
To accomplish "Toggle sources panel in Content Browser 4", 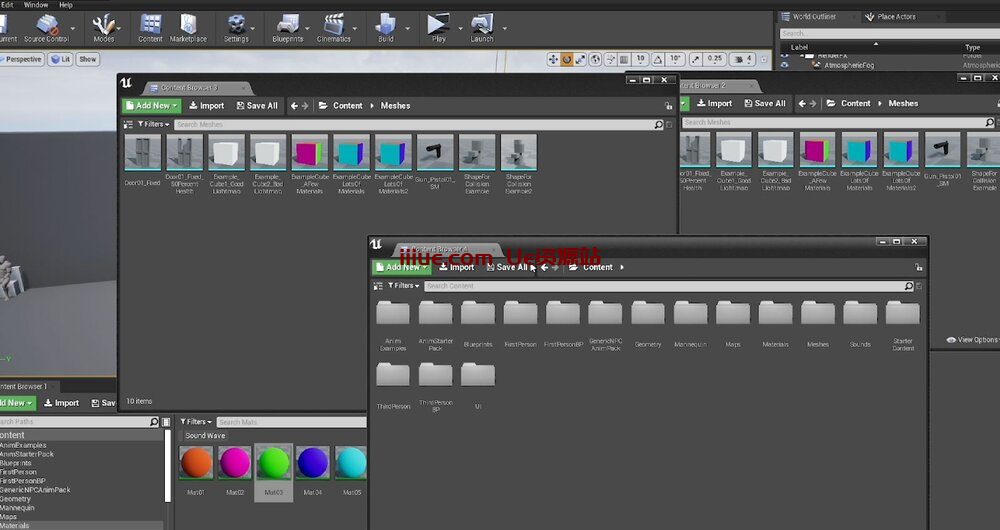I will click(x=379, y=286).
